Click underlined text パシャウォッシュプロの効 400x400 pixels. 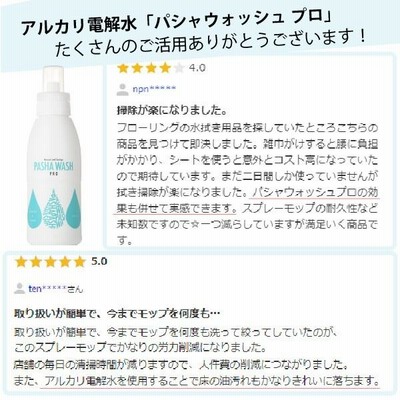pyautogui.click(x=315, y=193)
